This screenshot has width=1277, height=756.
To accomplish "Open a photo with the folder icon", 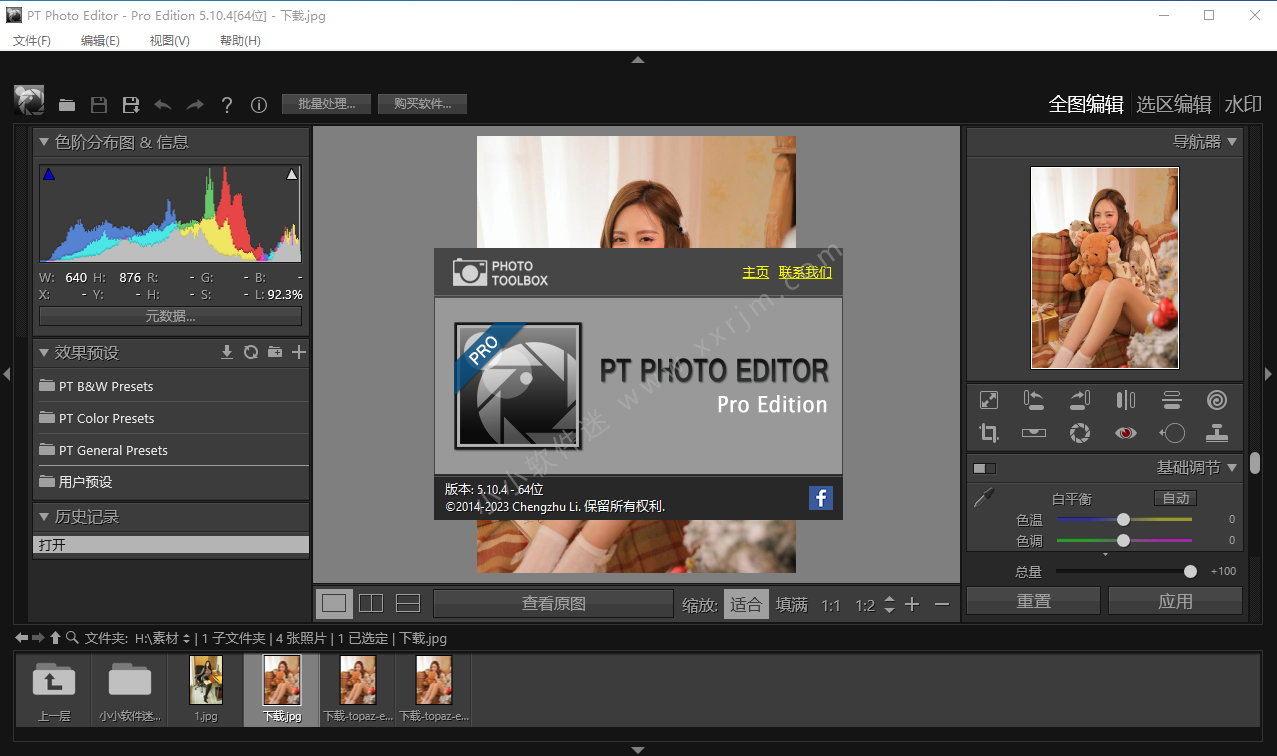I will click(67, 104).
